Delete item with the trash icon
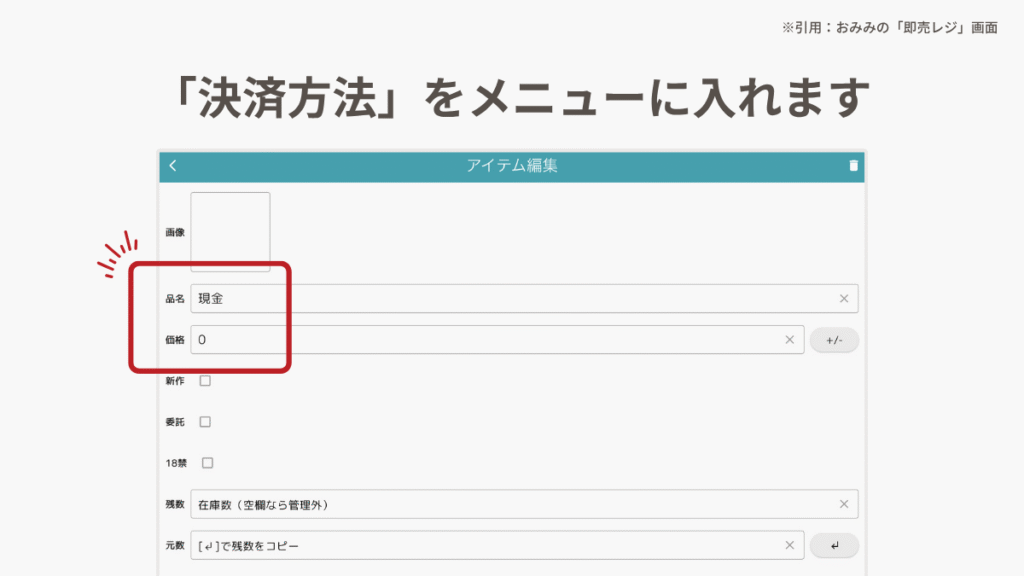1024x576 pixels. (x=853, y=166)
